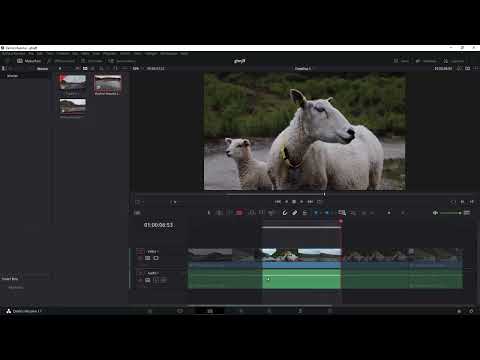
Task: Switch to the Color page
Action: (x=269, y=311)
